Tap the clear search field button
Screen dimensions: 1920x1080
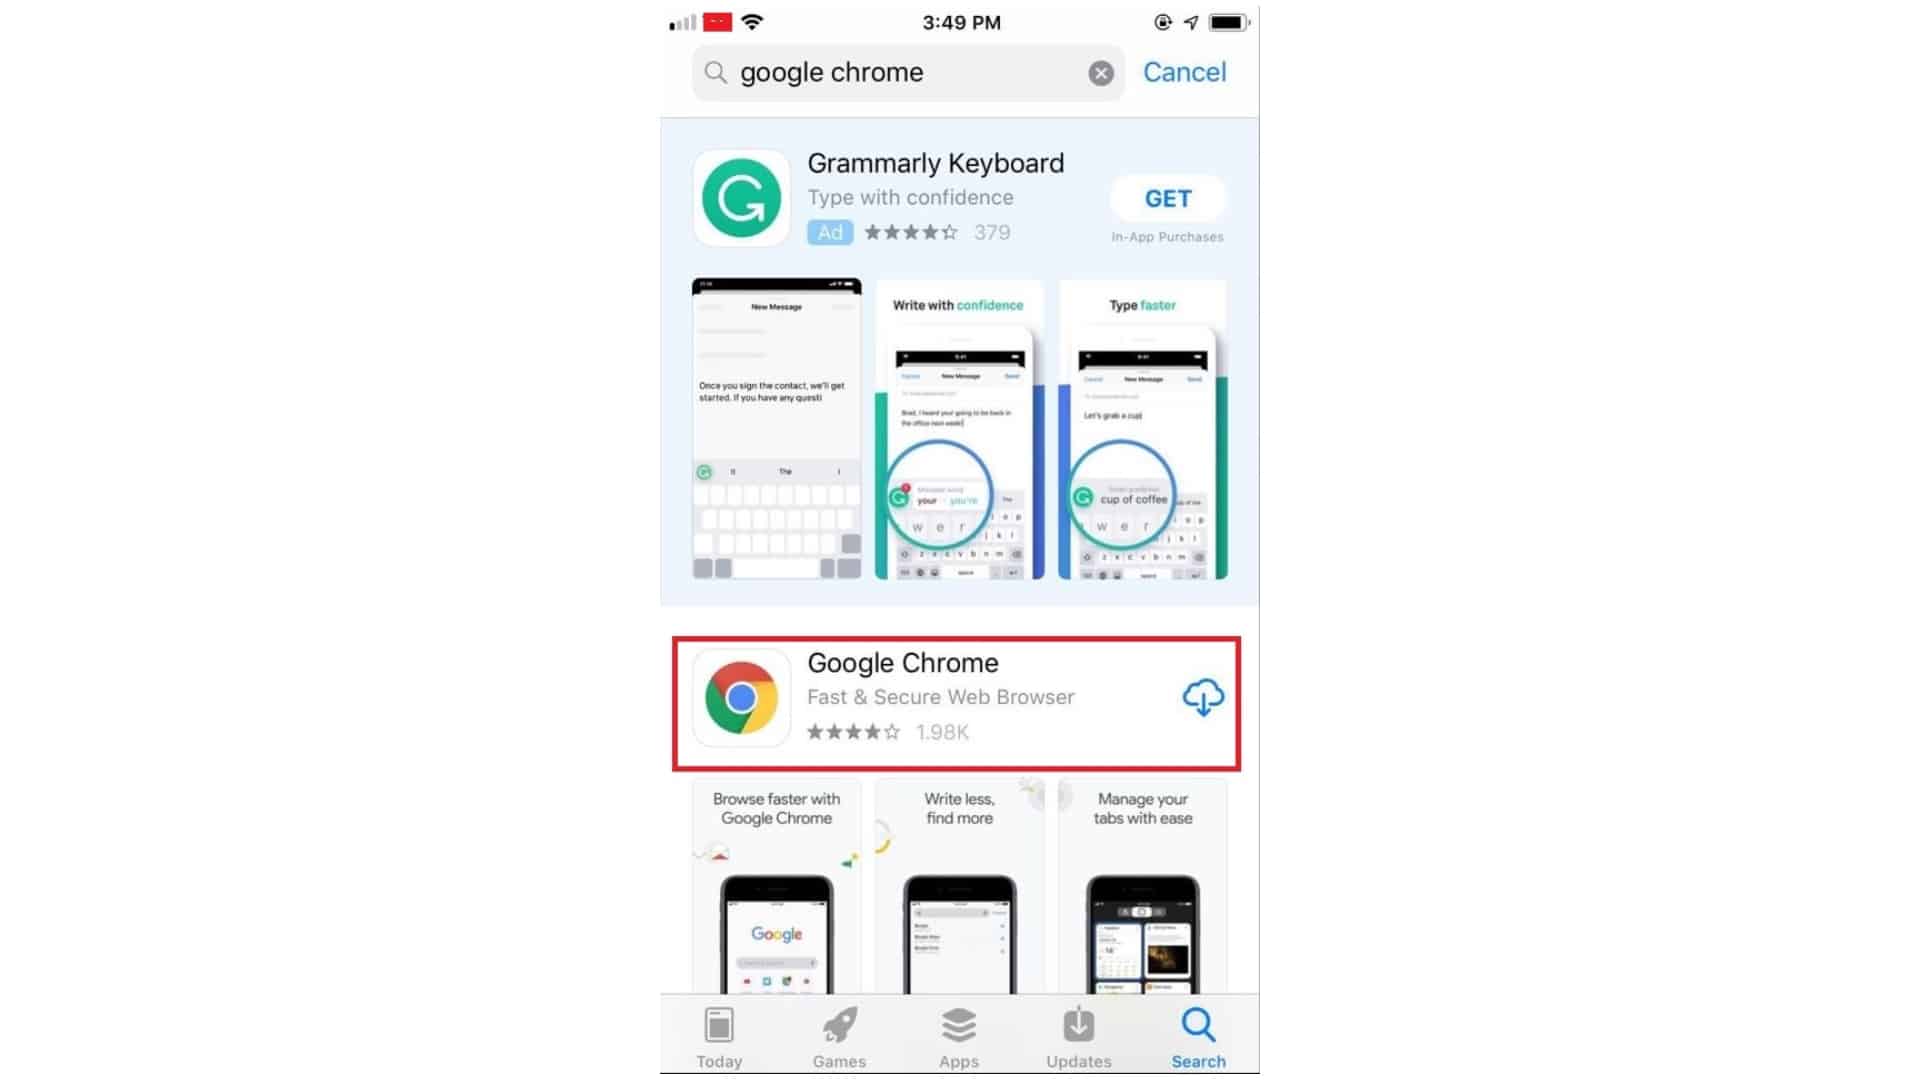tap(1101, 71)
